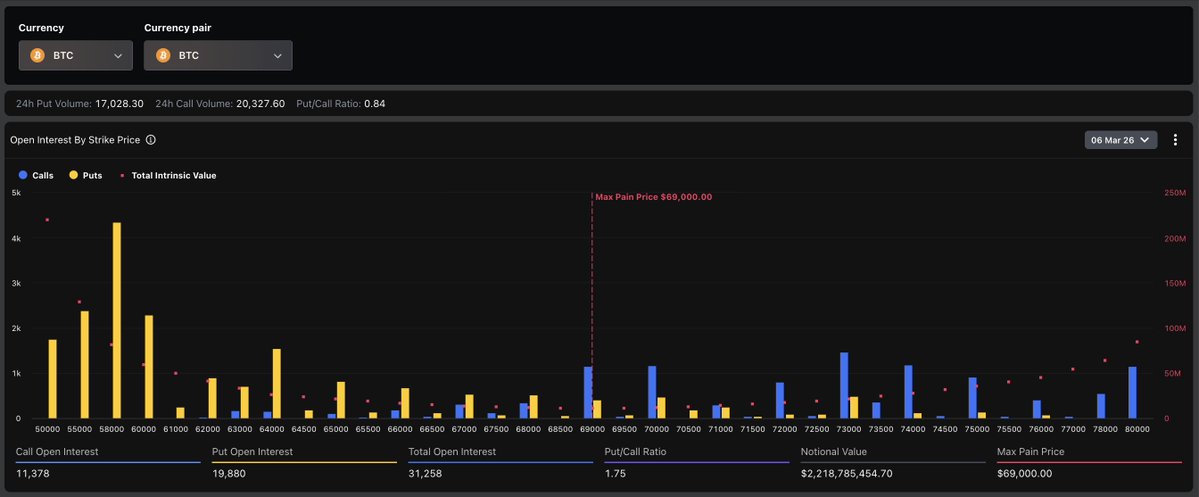Expand the Currency dropdown chevron
1199x497 pixels.
(118, 56)
